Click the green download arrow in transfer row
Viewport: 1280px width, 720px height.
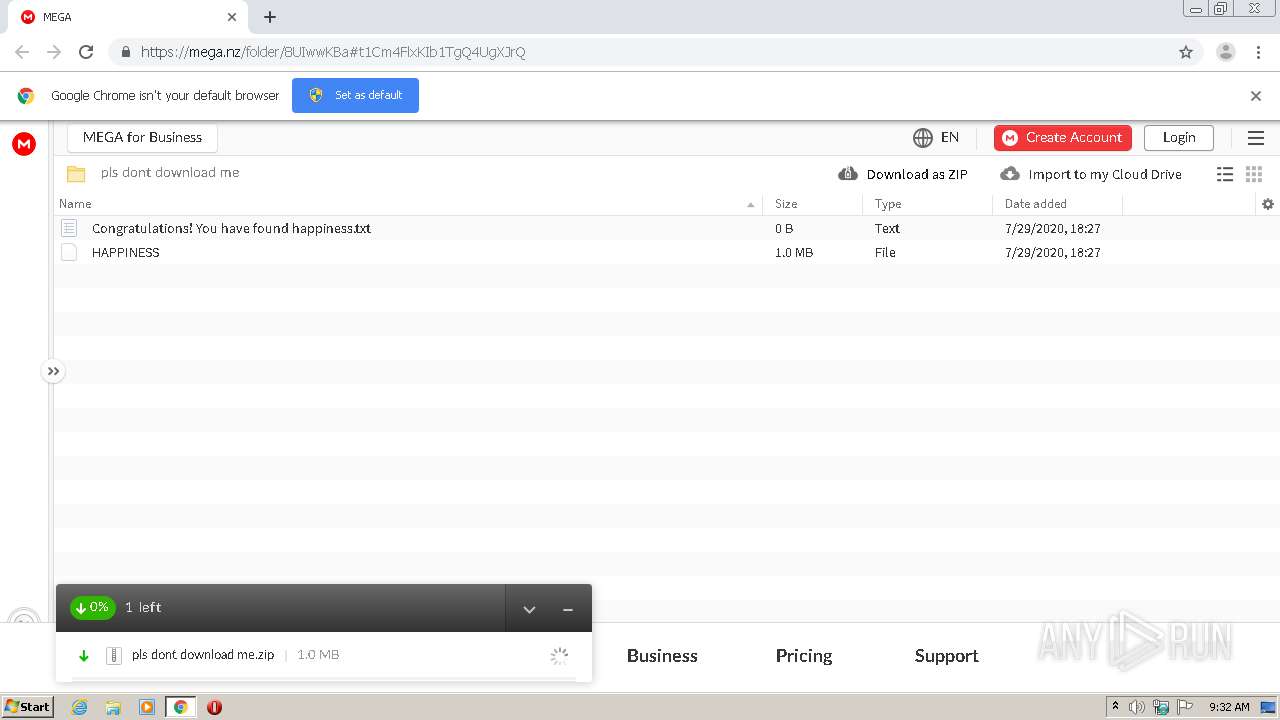84,656
